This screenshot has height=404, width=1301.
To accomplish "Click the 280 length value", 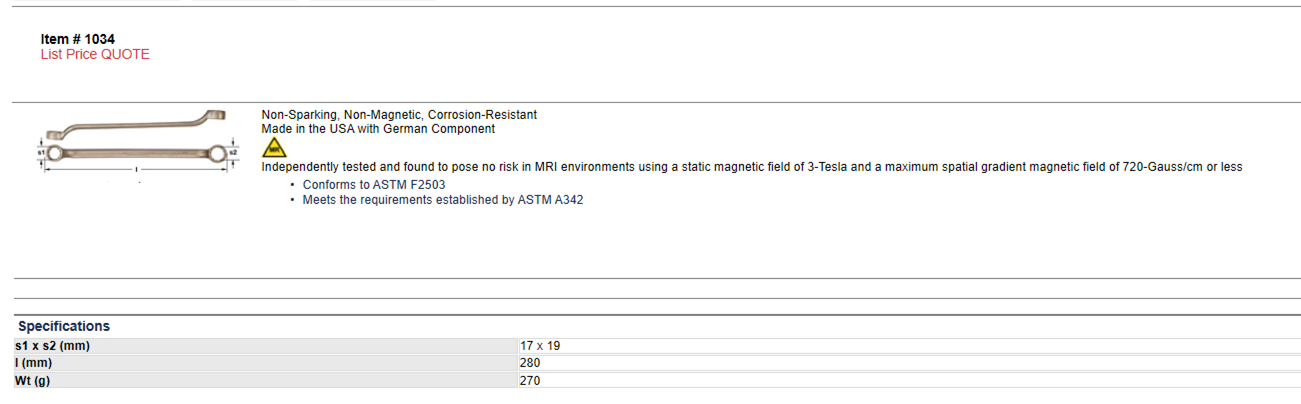I will [530, 363].
